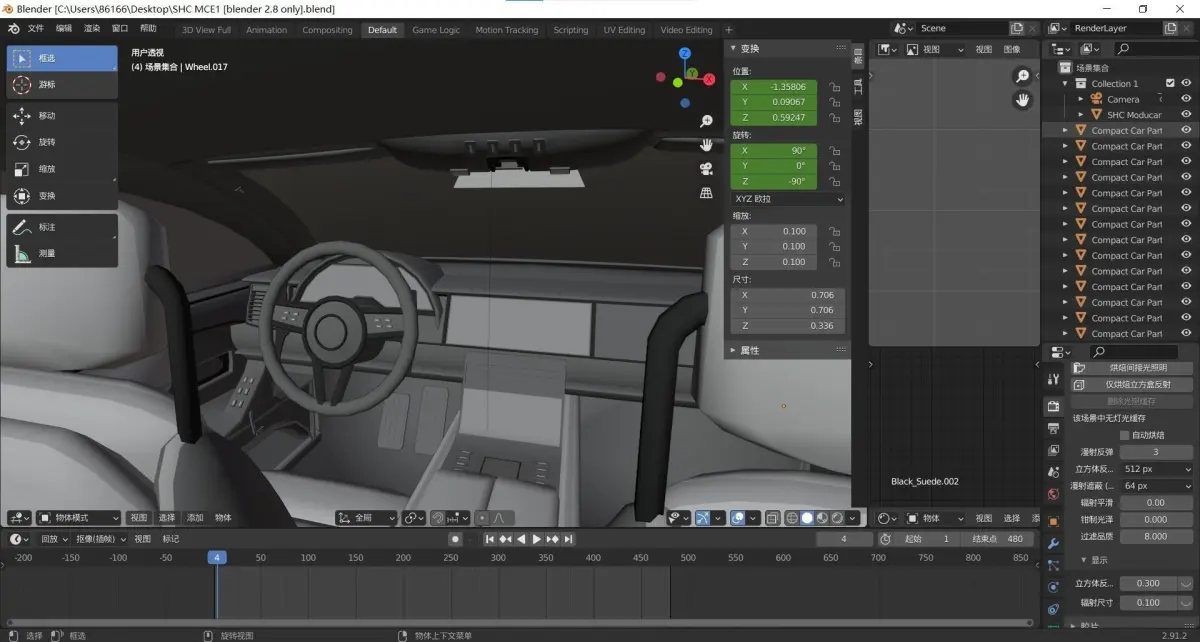Adjust the filter quality slider
The height and width of the screenshot is (642, 1200).
pyautogui.click(x=1155, y=537)
